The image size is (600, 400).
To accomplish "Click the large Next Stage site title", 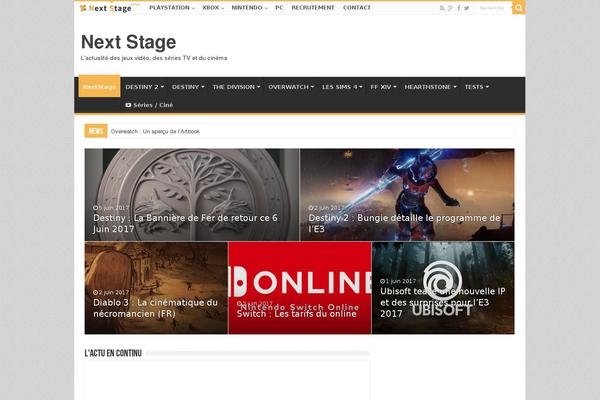I will pos(129,42).
